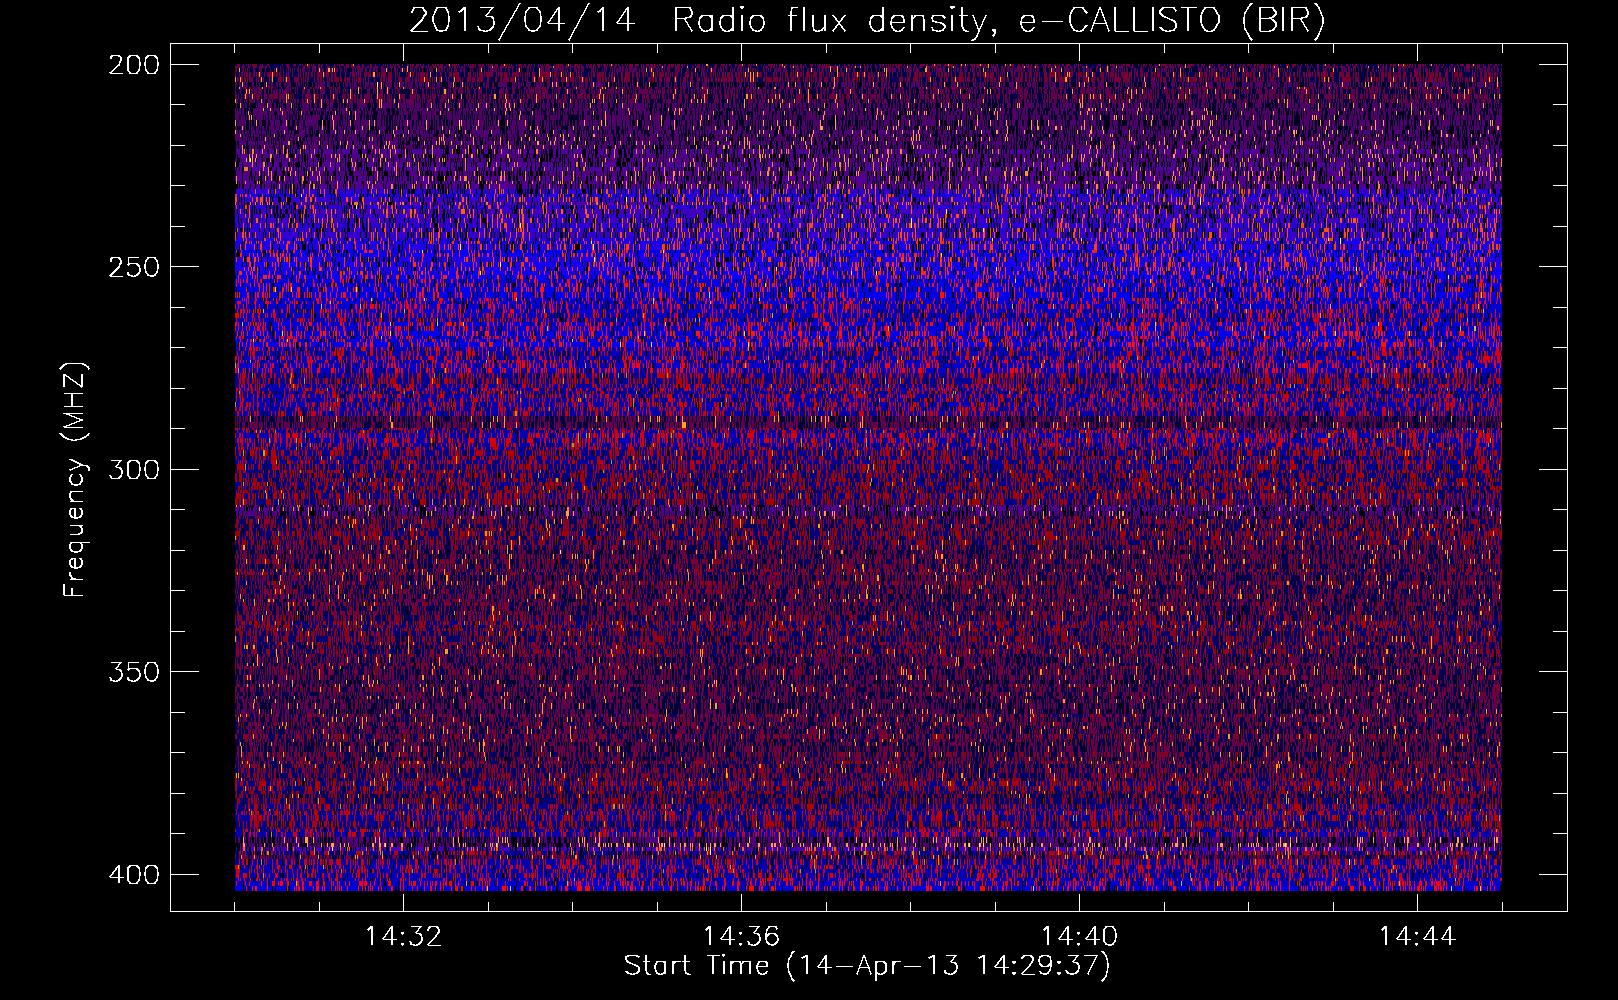Click the "Frequency (MHZ)" axis label

click(x=75, y=479)
